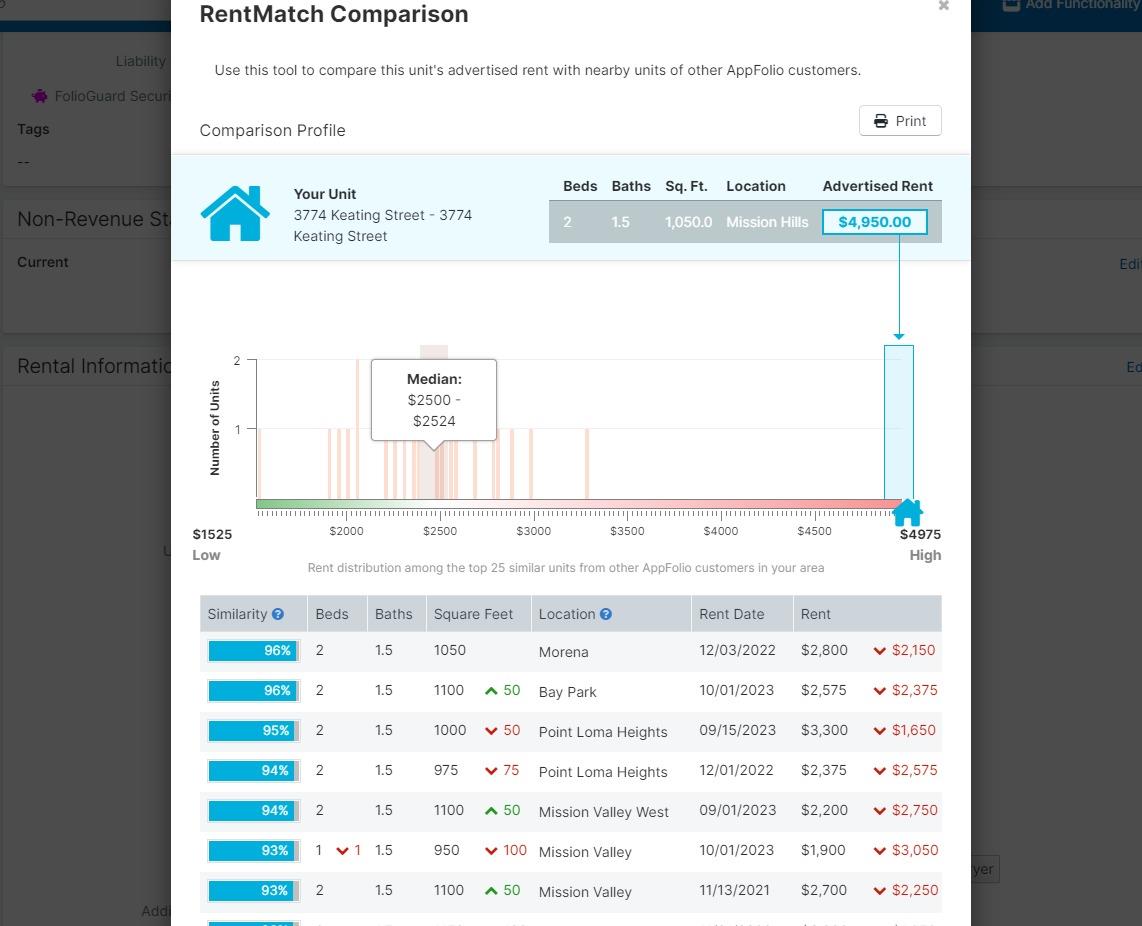Click the Square Feet column header

click(479, 614)
